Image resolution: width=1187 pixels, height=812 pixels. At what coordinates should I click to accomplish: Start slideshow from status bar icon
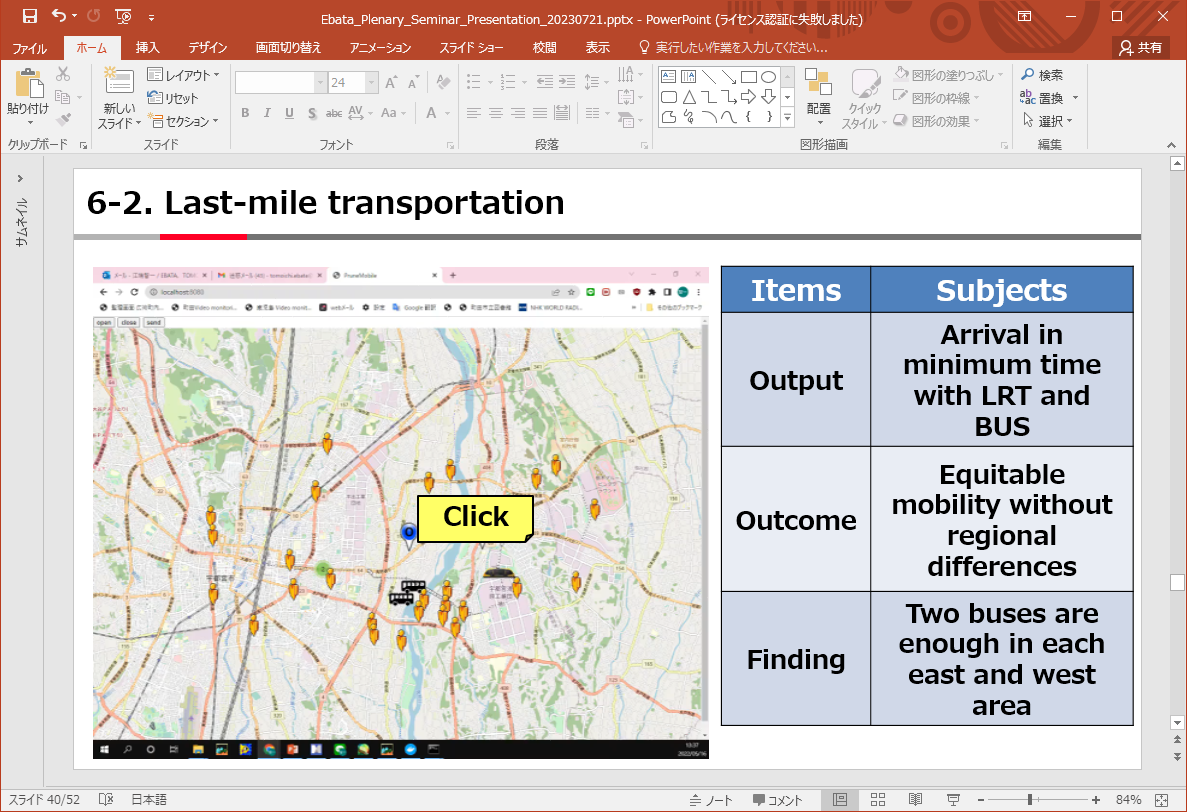[951, 800]
